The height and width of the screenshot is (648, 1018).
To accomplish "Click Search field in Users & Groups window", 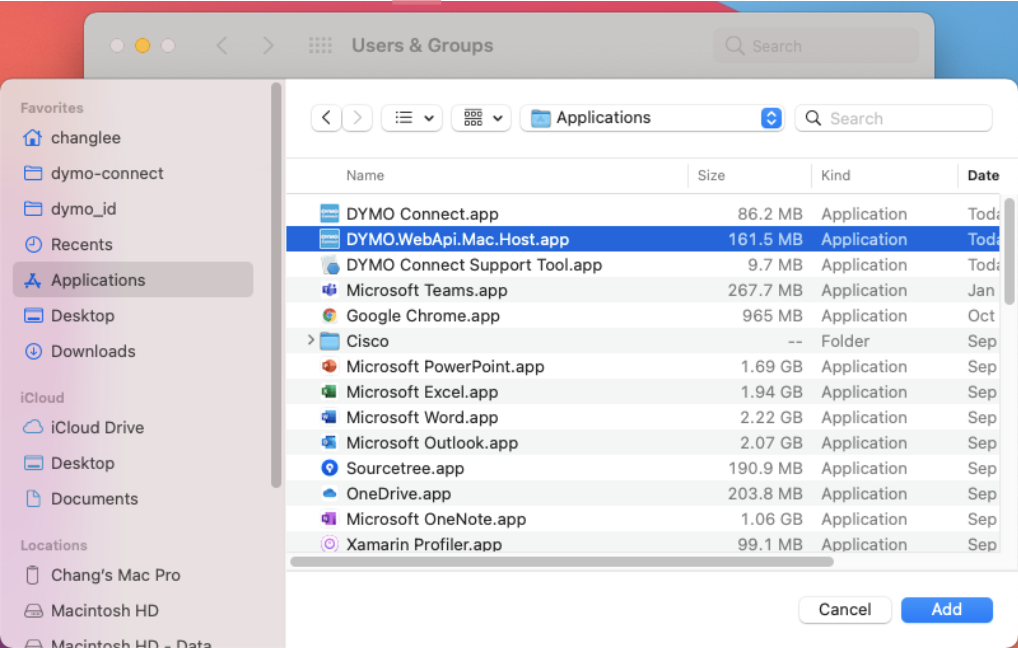I will (x=817, y=45).
